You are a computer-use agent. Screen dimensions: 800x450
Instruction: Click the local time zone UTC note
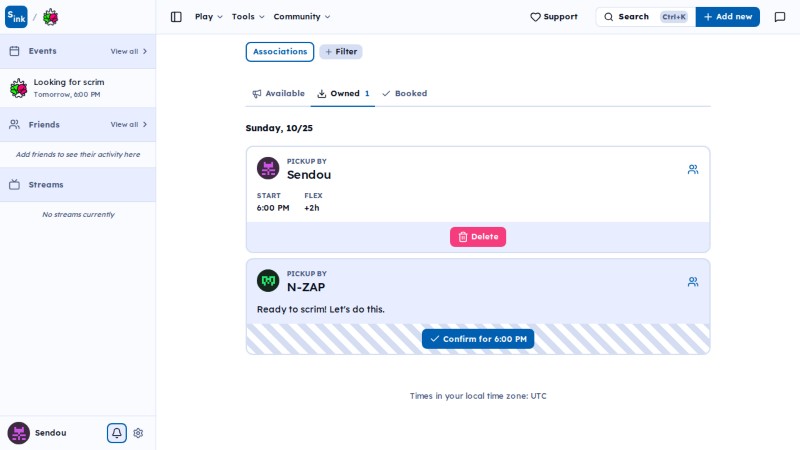click(478, 396)
